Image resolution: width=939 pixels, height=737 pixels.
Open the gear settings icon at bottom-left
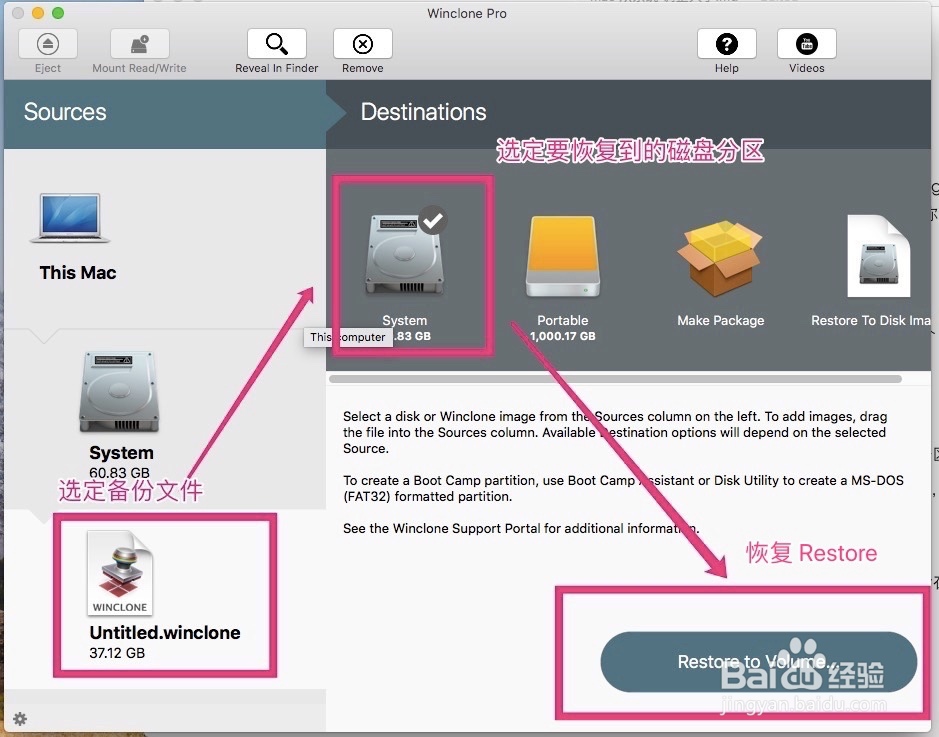pyautogui.click(x=20, y=718)
